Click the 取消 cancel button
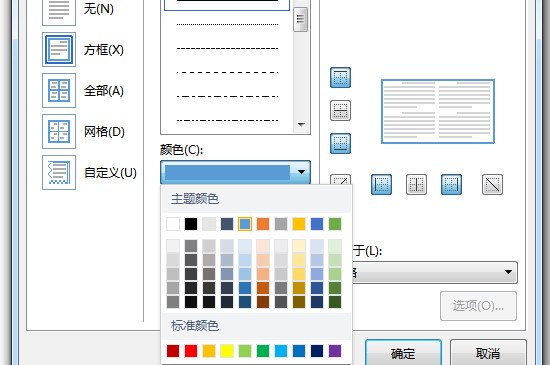This screenshot has width=550, height=365. coord(488,353)
